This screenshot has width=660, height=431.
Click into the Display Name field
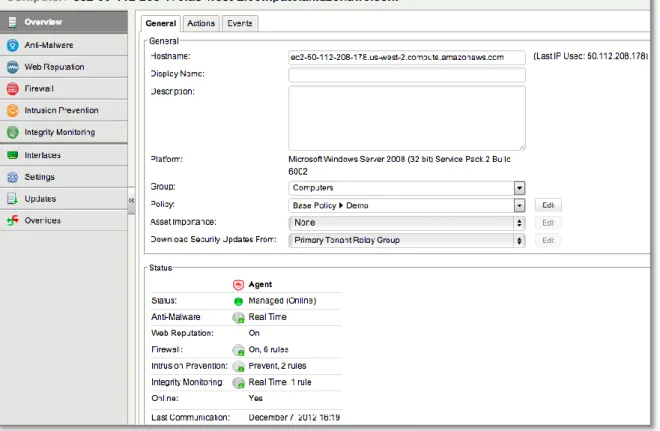click(407, 75)
